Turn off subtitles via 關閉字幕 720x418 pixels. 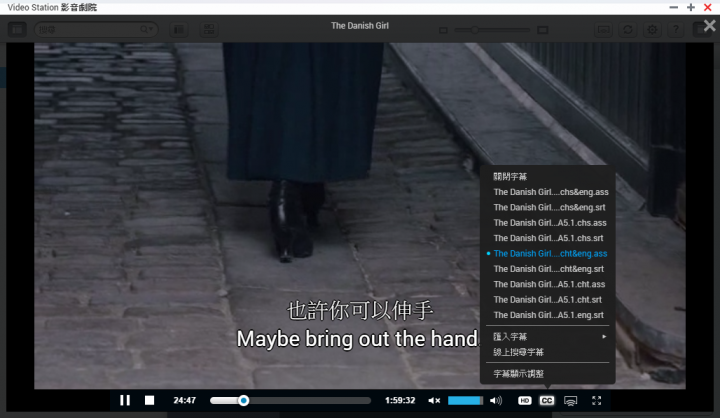click(510, 176)
